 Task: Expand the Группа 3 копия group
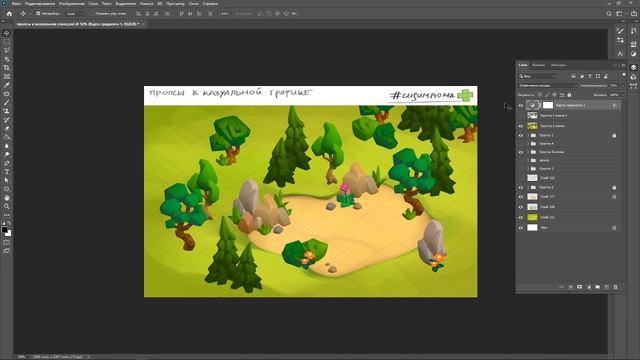click(528, 152)
